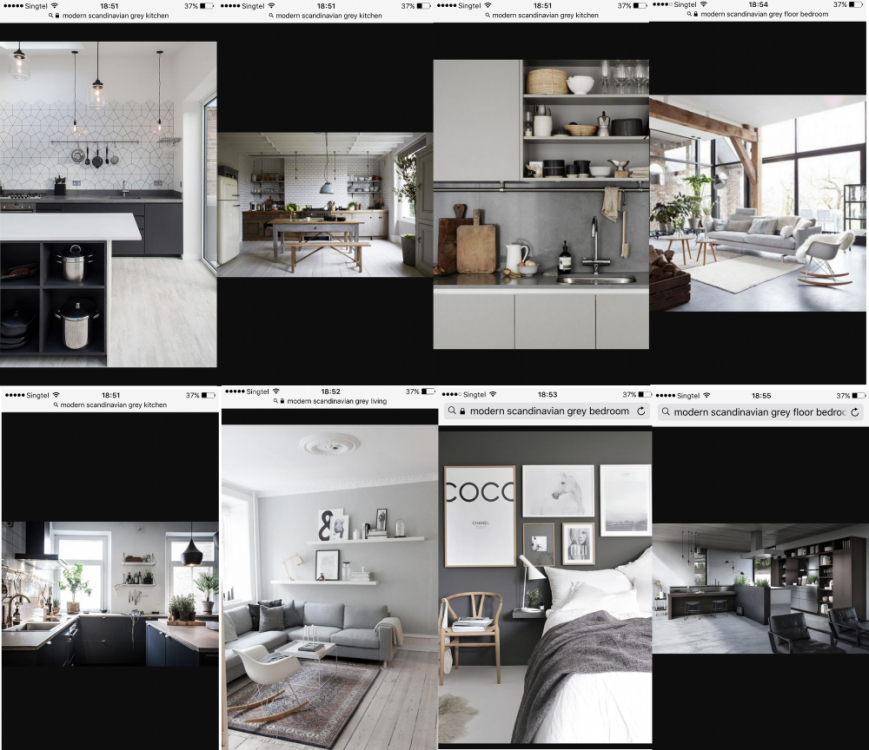Click battery icon in the 18:52 status bar
The height and width of the screenshot is (750, 869).
pyautogui.click(x=429, y=392)
